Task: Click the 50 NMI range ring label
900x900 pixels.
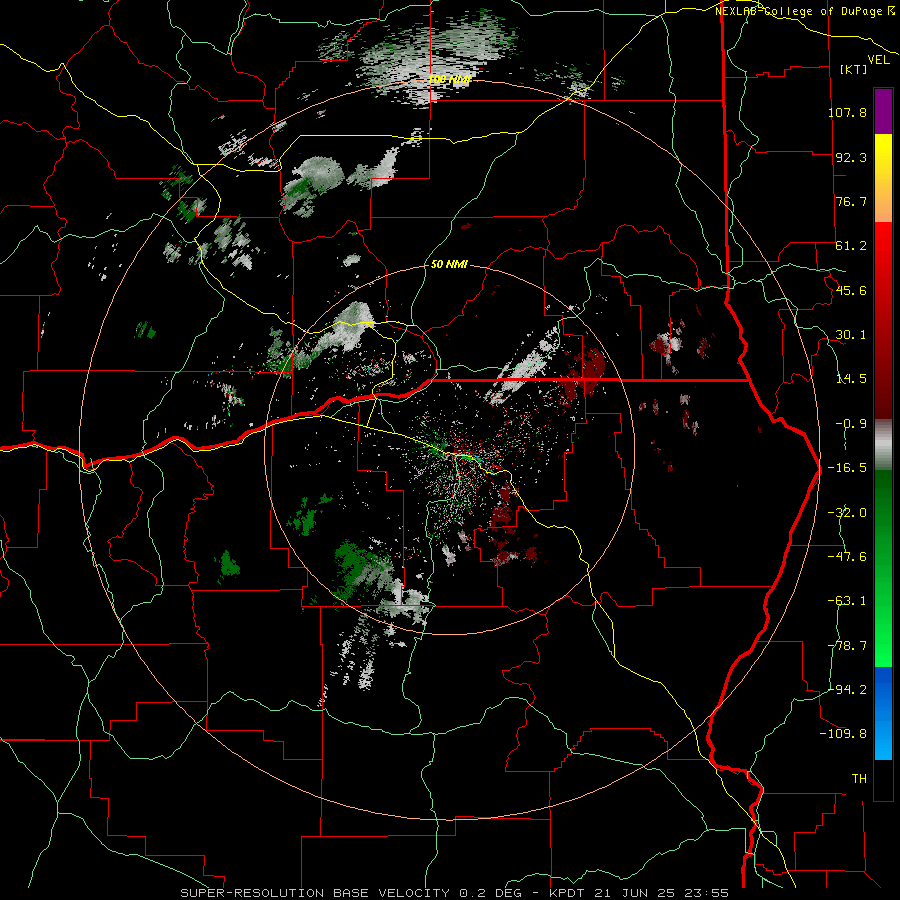Action: pyautogui.click(x=449, y=265)
